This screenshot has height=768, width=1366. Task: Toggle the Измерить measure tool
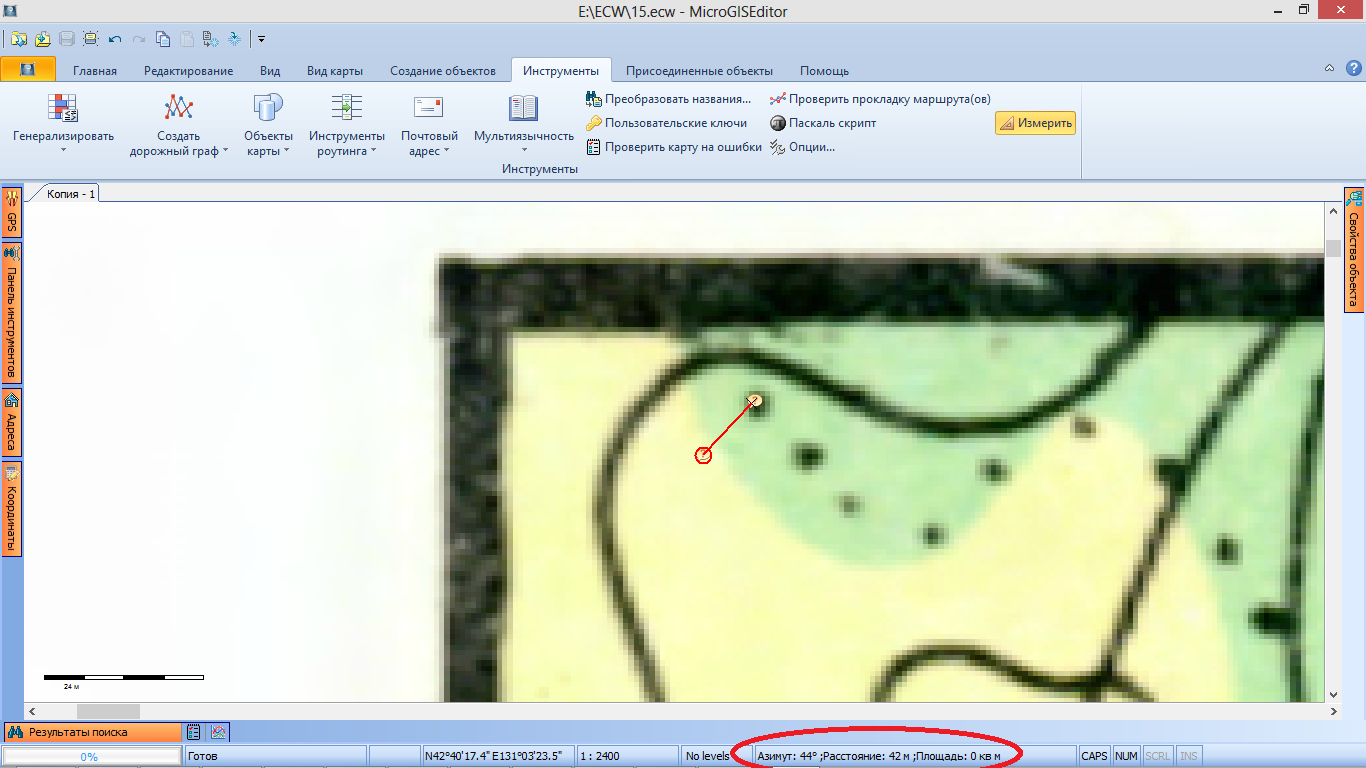click(1035, 123)
